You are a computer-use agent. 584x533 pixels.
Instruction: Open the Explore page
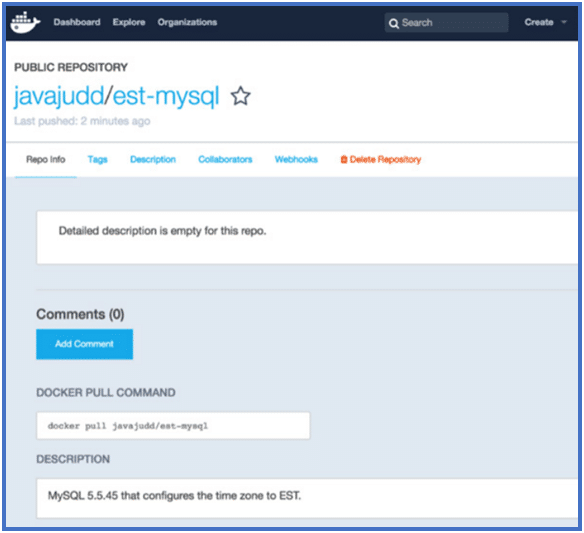[129, 22]
